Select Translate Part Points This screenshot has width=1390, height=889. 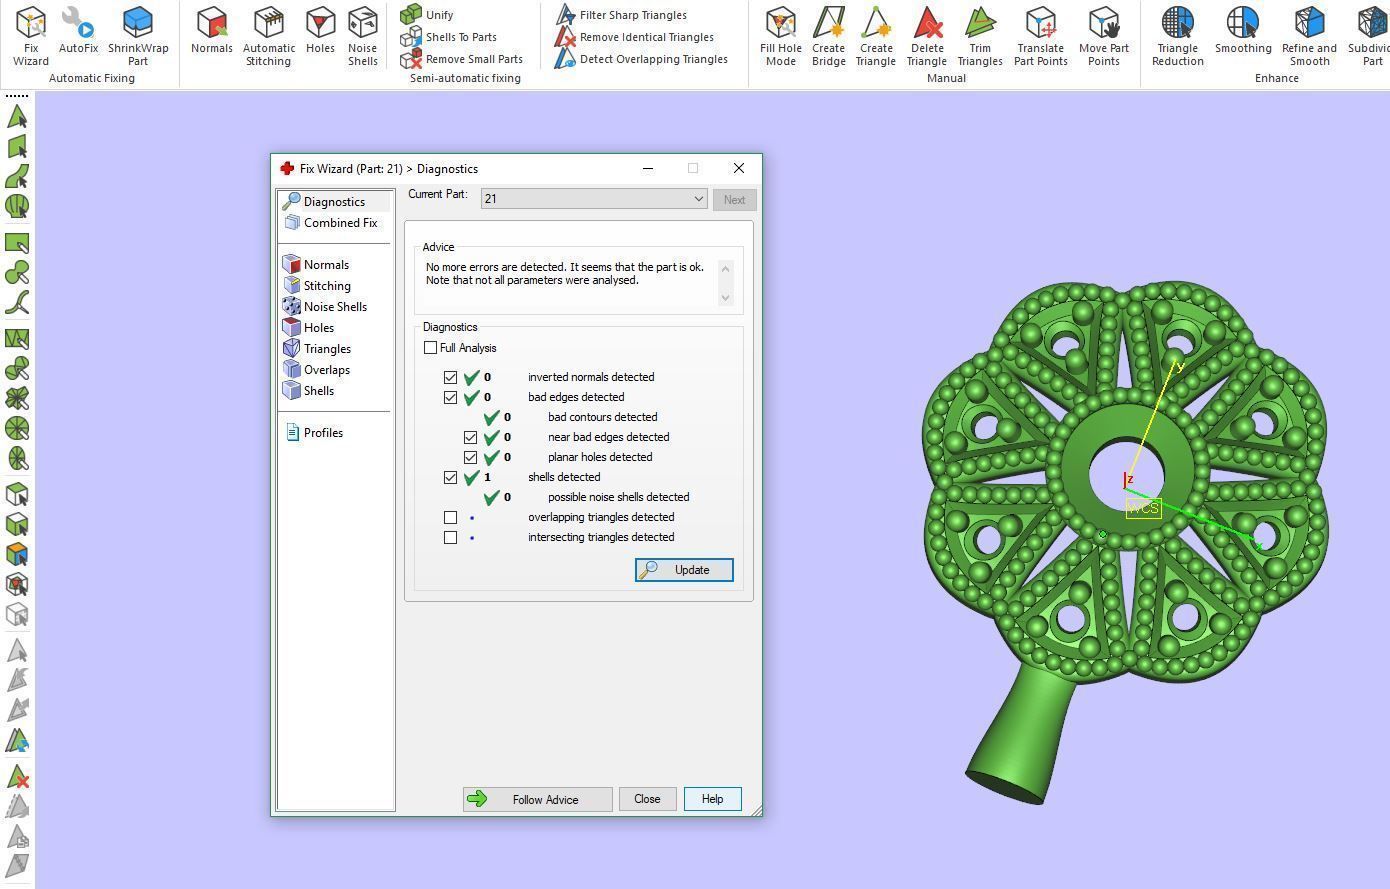1041,36
